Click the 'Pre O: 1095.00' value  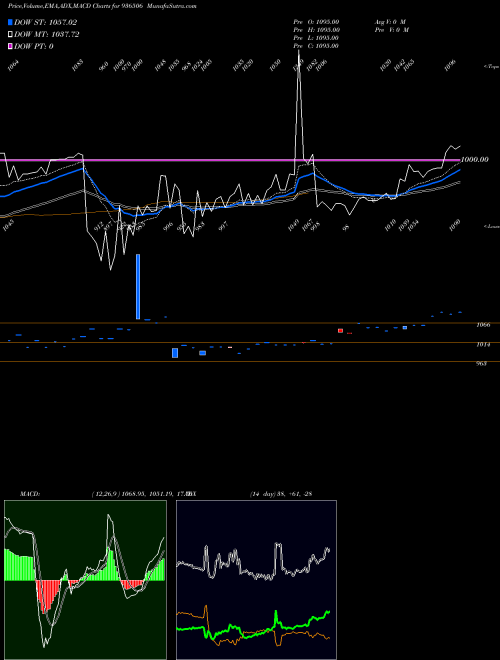[316, 21]
